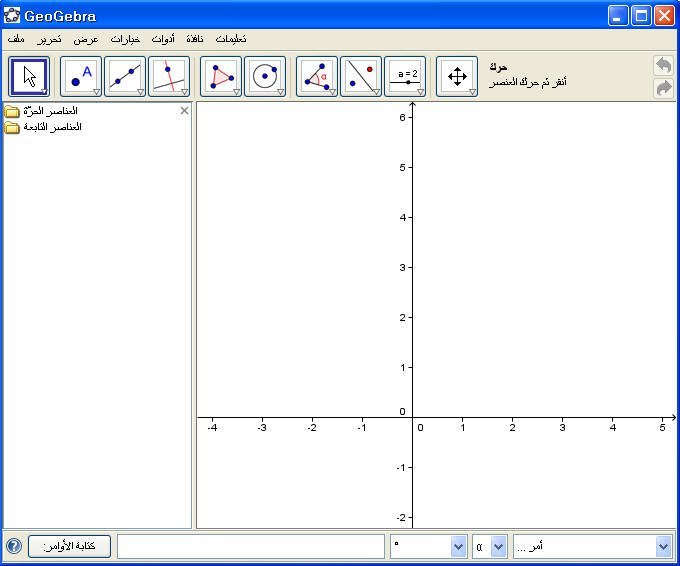680x566 pixels.
Task: Click the y-axis label 6
Action: [403, 118]
